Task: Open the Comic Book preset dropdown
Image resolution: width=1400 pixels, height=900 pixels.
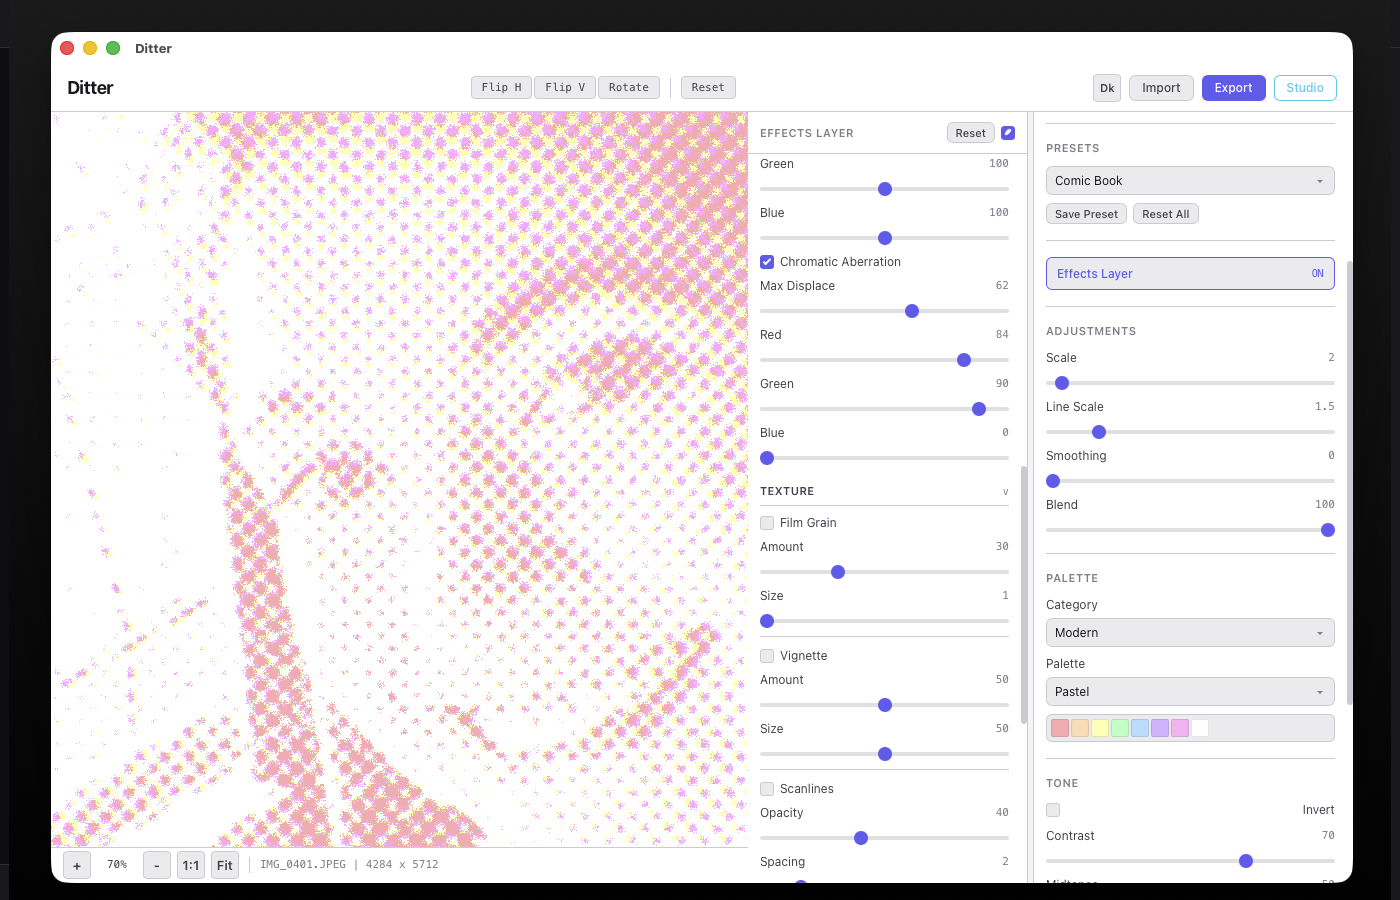Action: (1189, 180)
